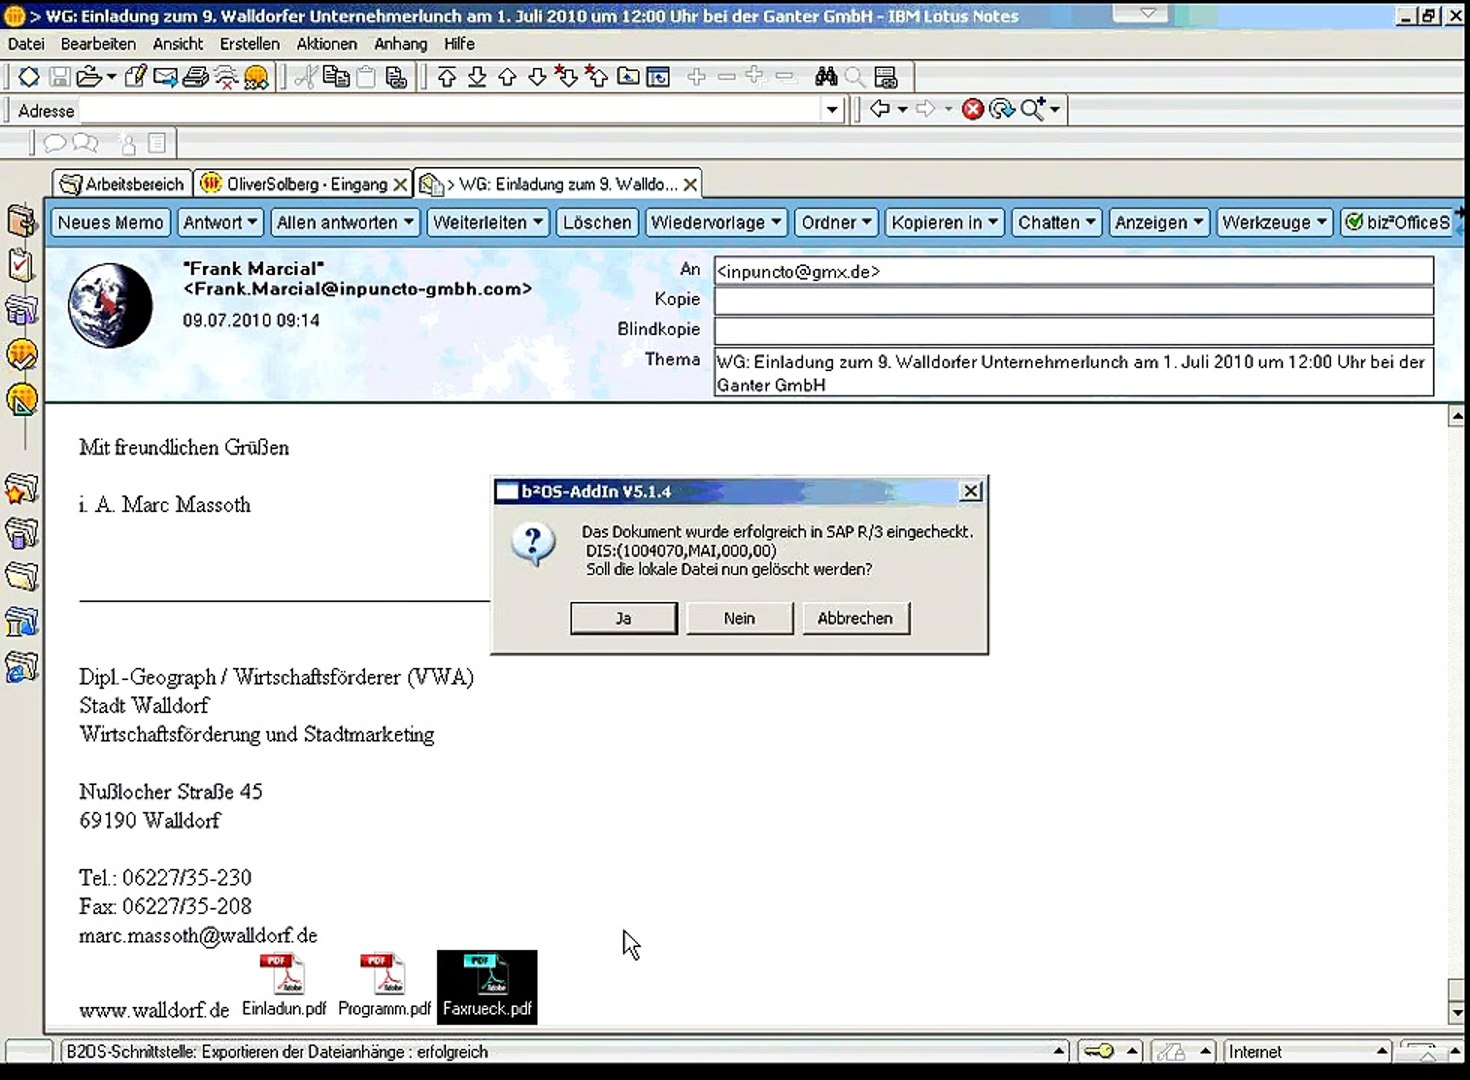Click the Paste clipboard icon
The image size is (1470, 1080).
point(366,77)
